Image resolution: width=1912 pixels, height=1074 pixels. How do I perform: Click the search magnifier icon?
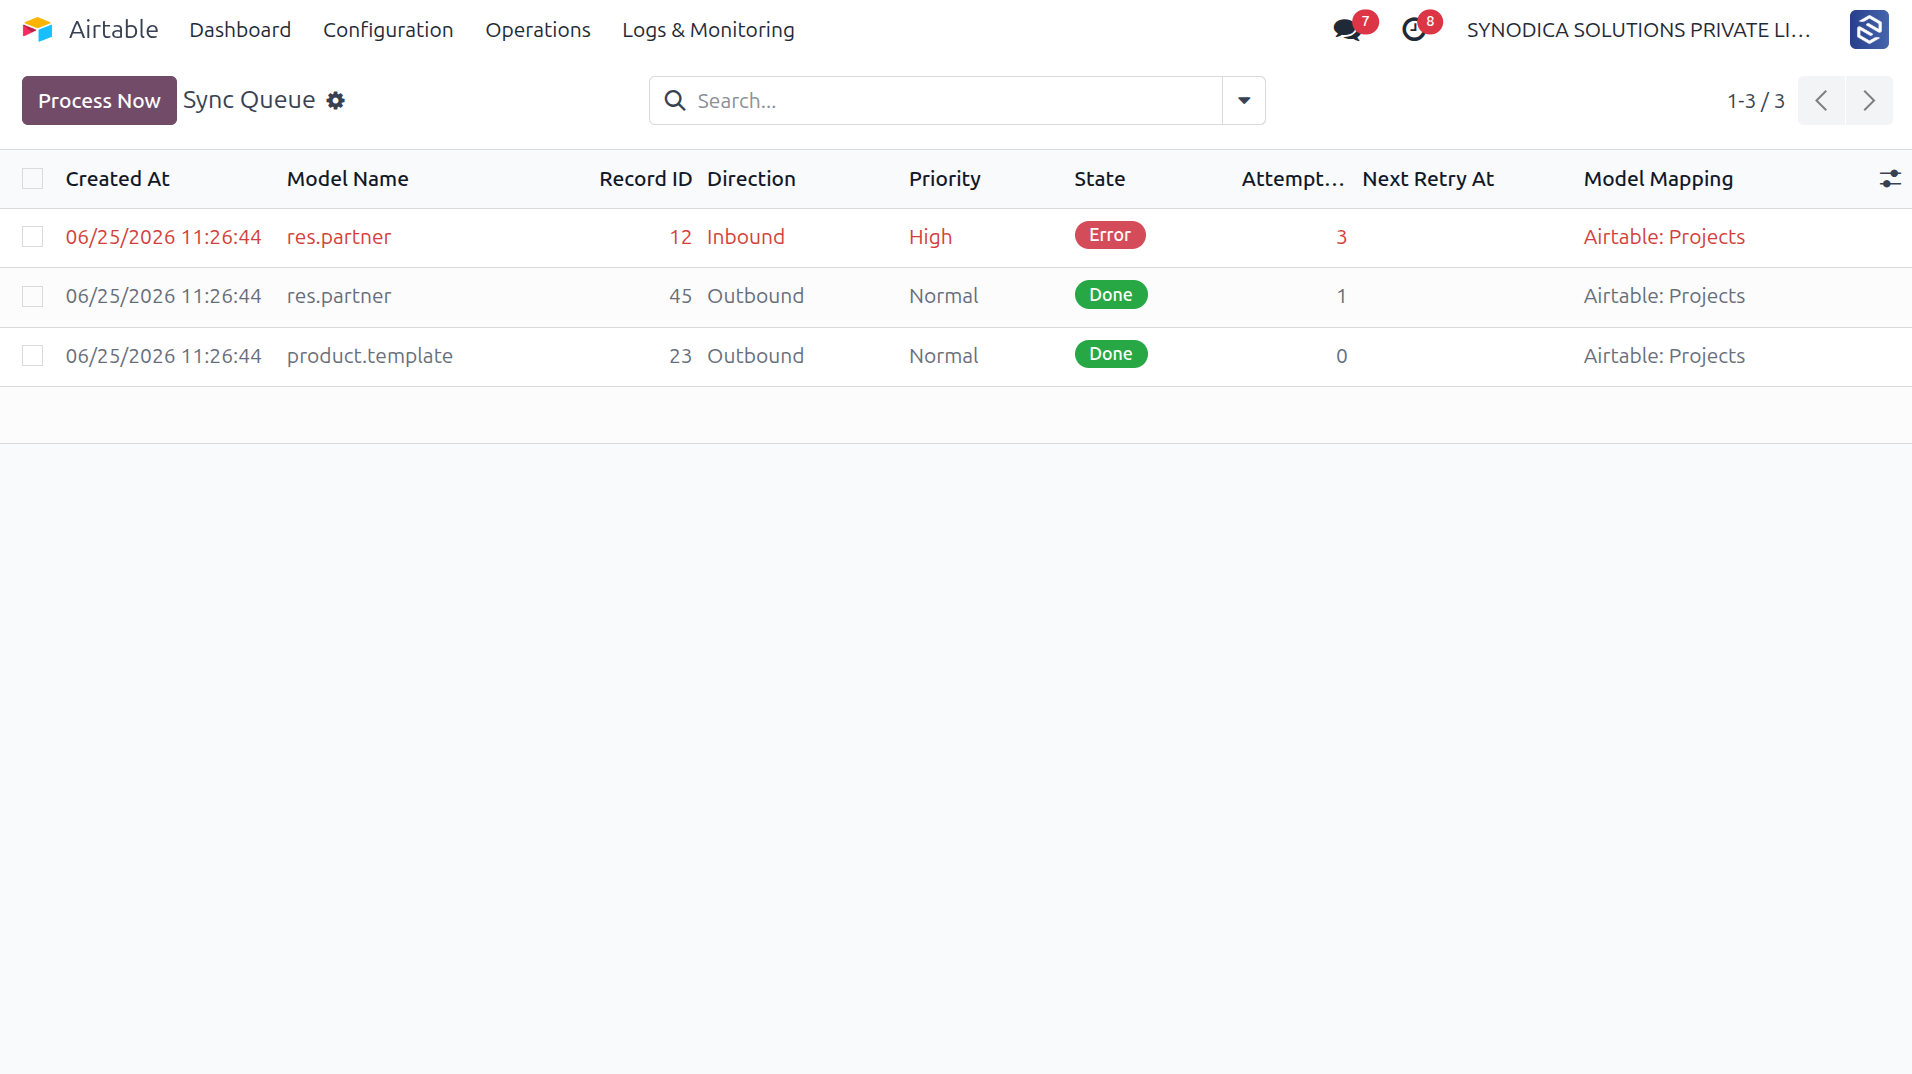pos(675,100)
